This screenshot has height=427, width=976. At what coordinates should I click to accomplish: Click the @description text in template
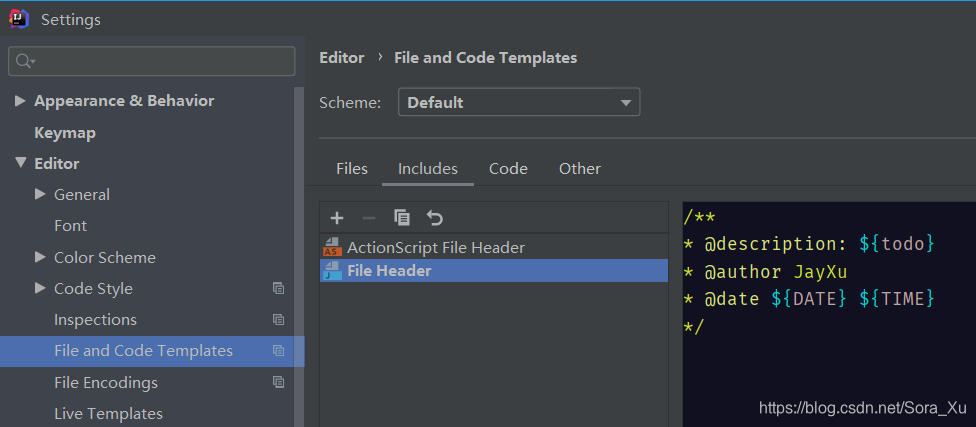[x=776, y=244]
